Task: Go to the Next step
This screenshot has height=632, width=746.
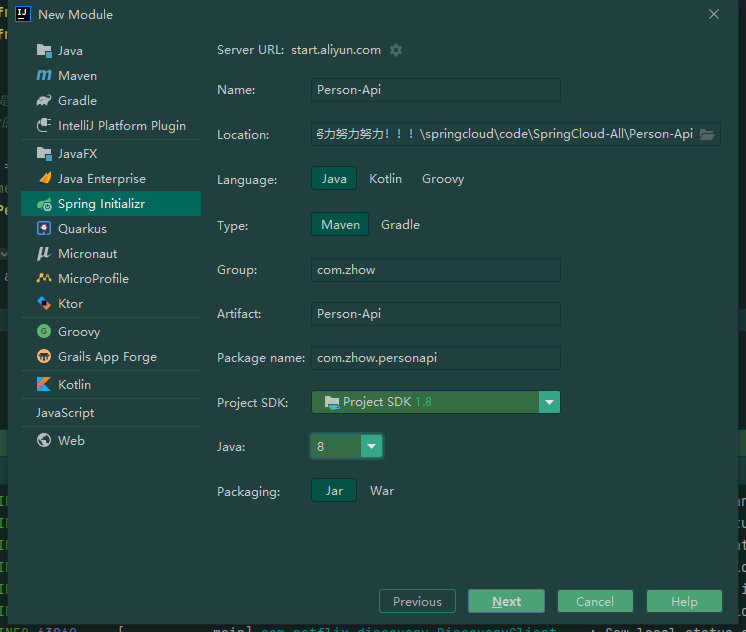Action: coord(506,601)
